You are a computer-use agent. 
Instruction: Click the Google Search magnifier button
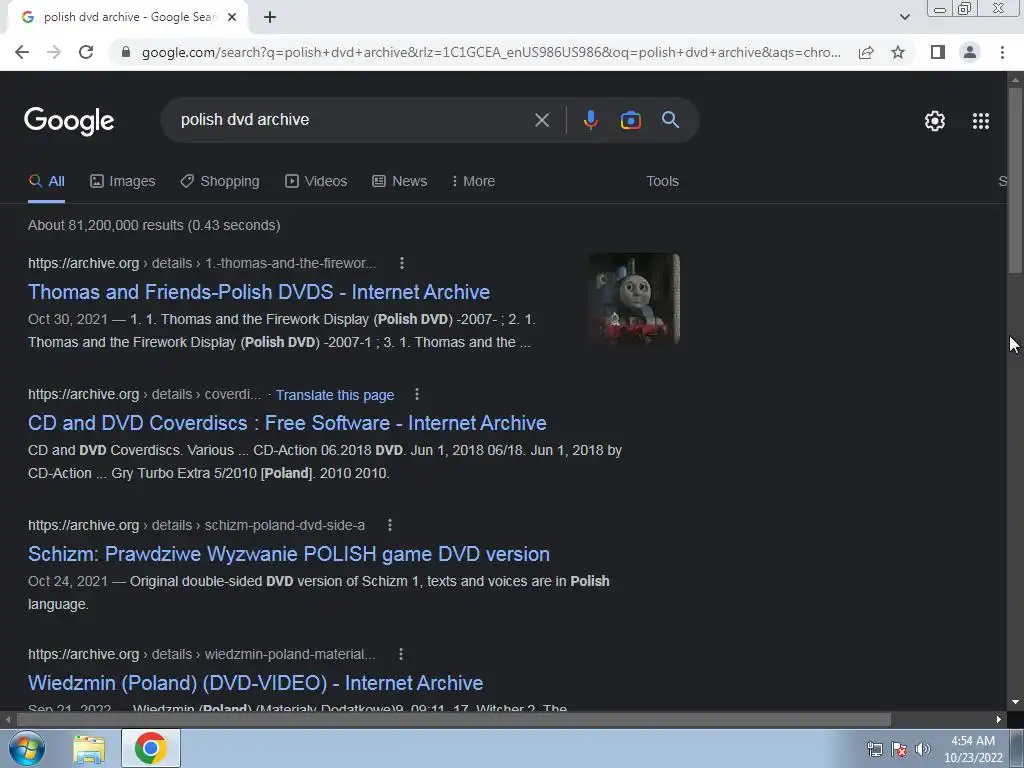coord(670,120)
